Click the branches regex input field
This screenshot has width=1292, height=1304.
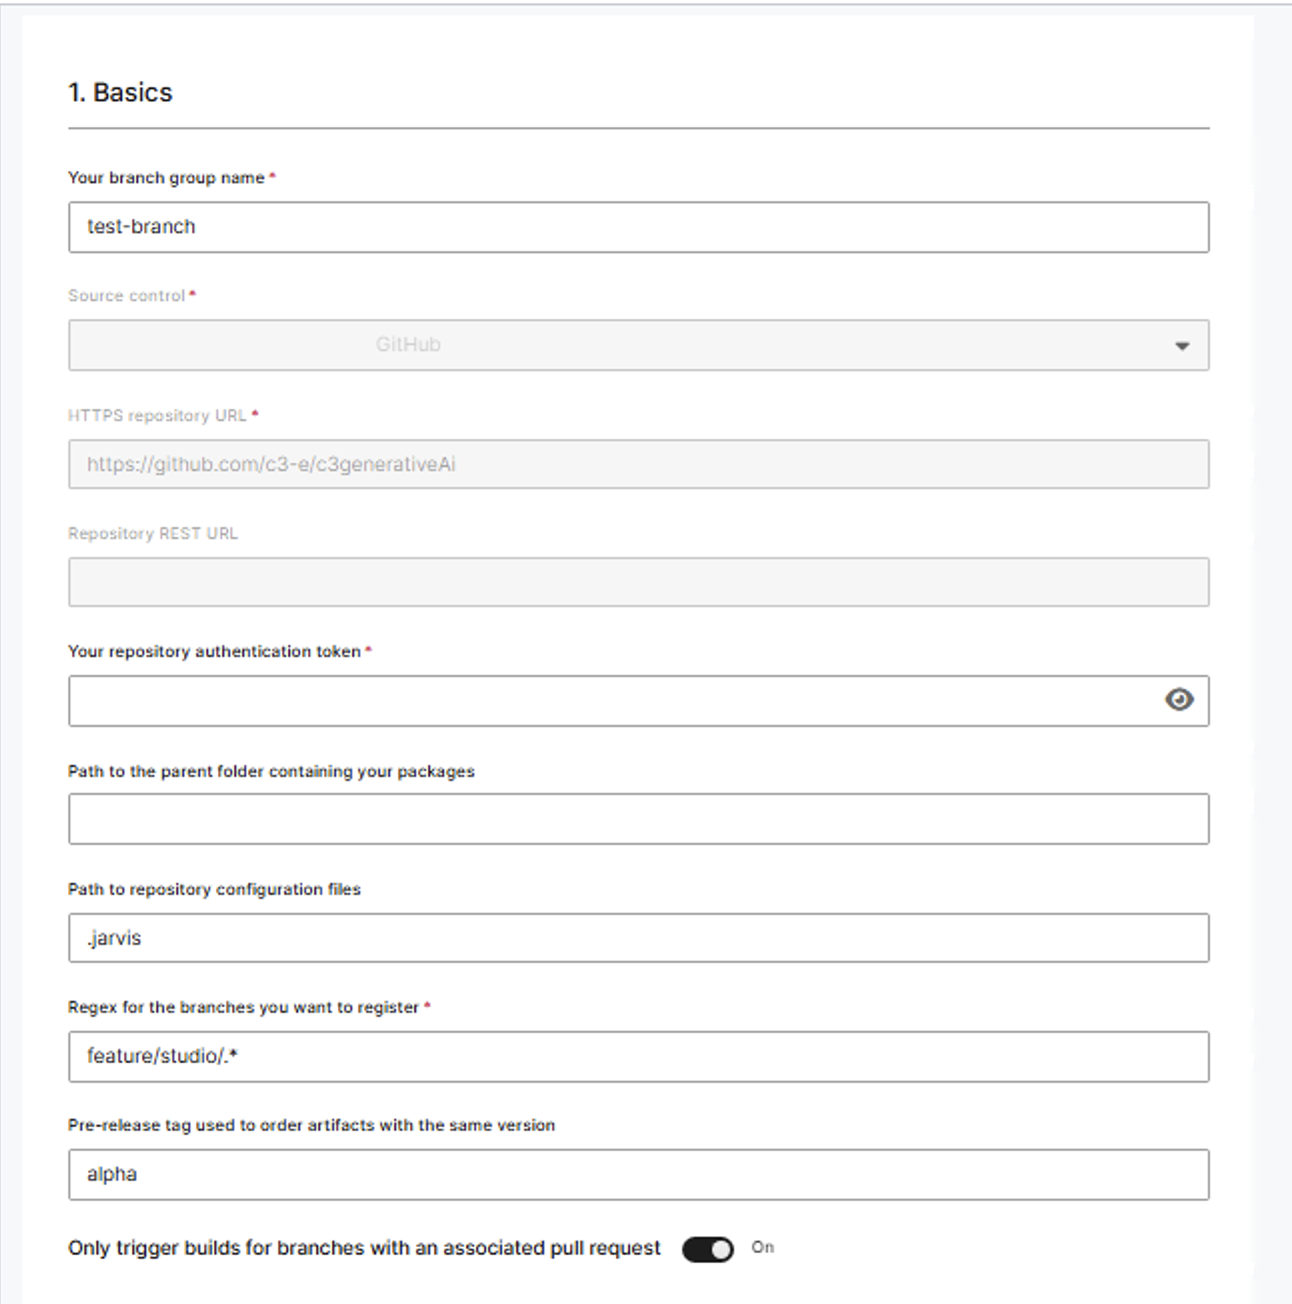pos(638,1056)
